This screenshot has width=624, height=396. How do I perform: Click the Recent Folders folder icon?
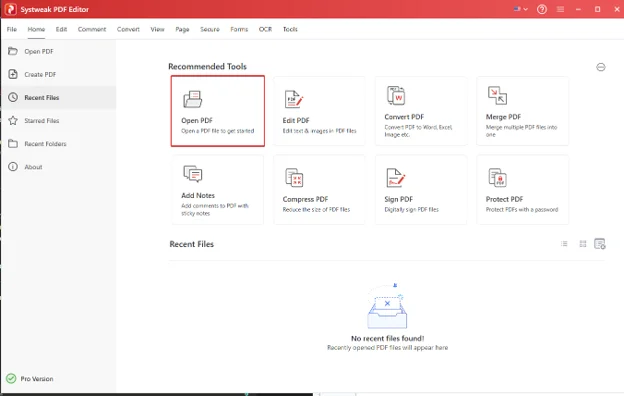(13, 143)
